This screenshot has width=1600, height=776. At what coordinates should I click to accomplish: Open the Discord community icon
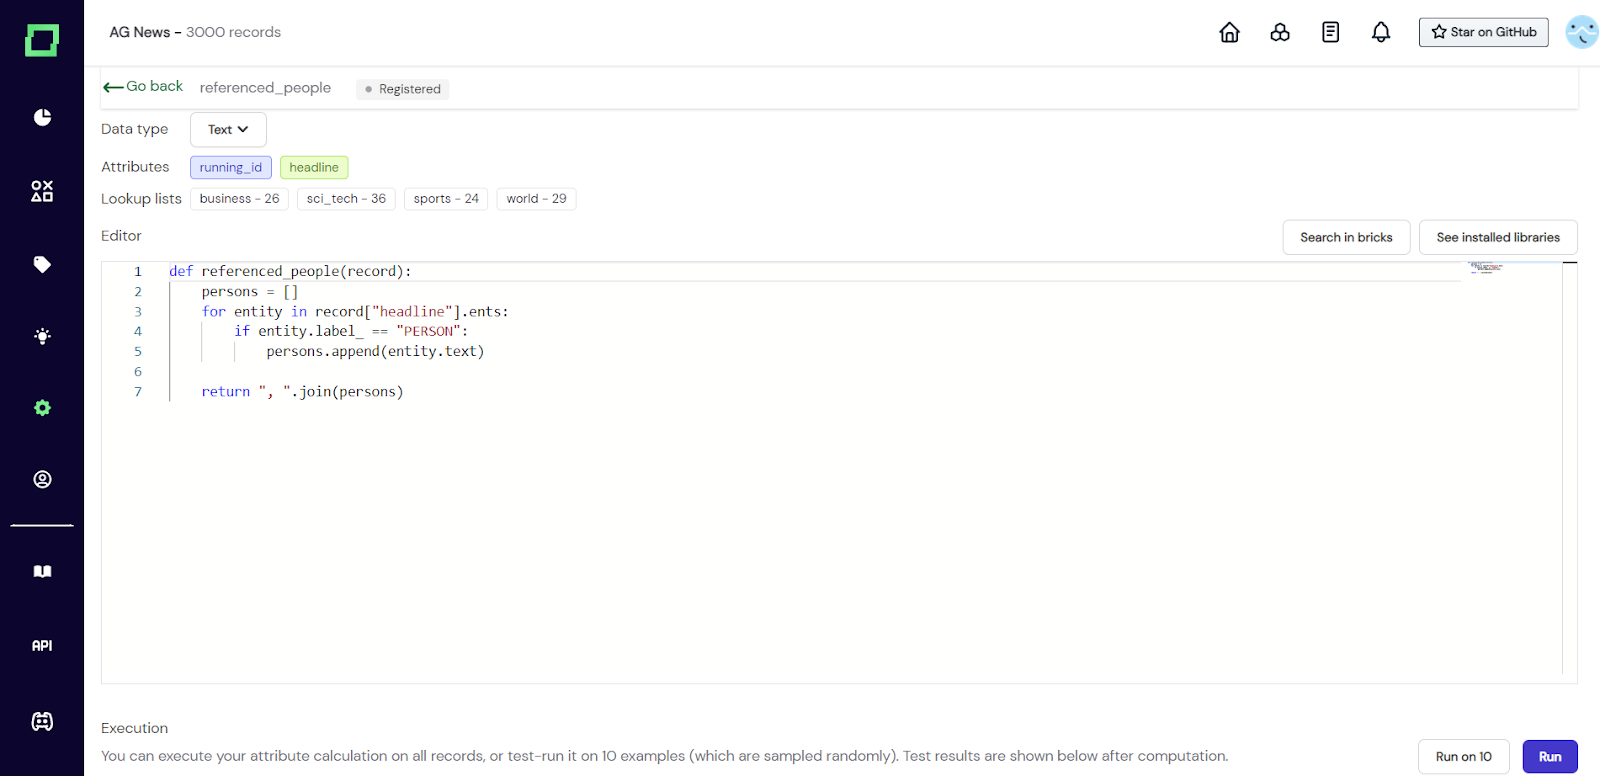click(42, 721)
